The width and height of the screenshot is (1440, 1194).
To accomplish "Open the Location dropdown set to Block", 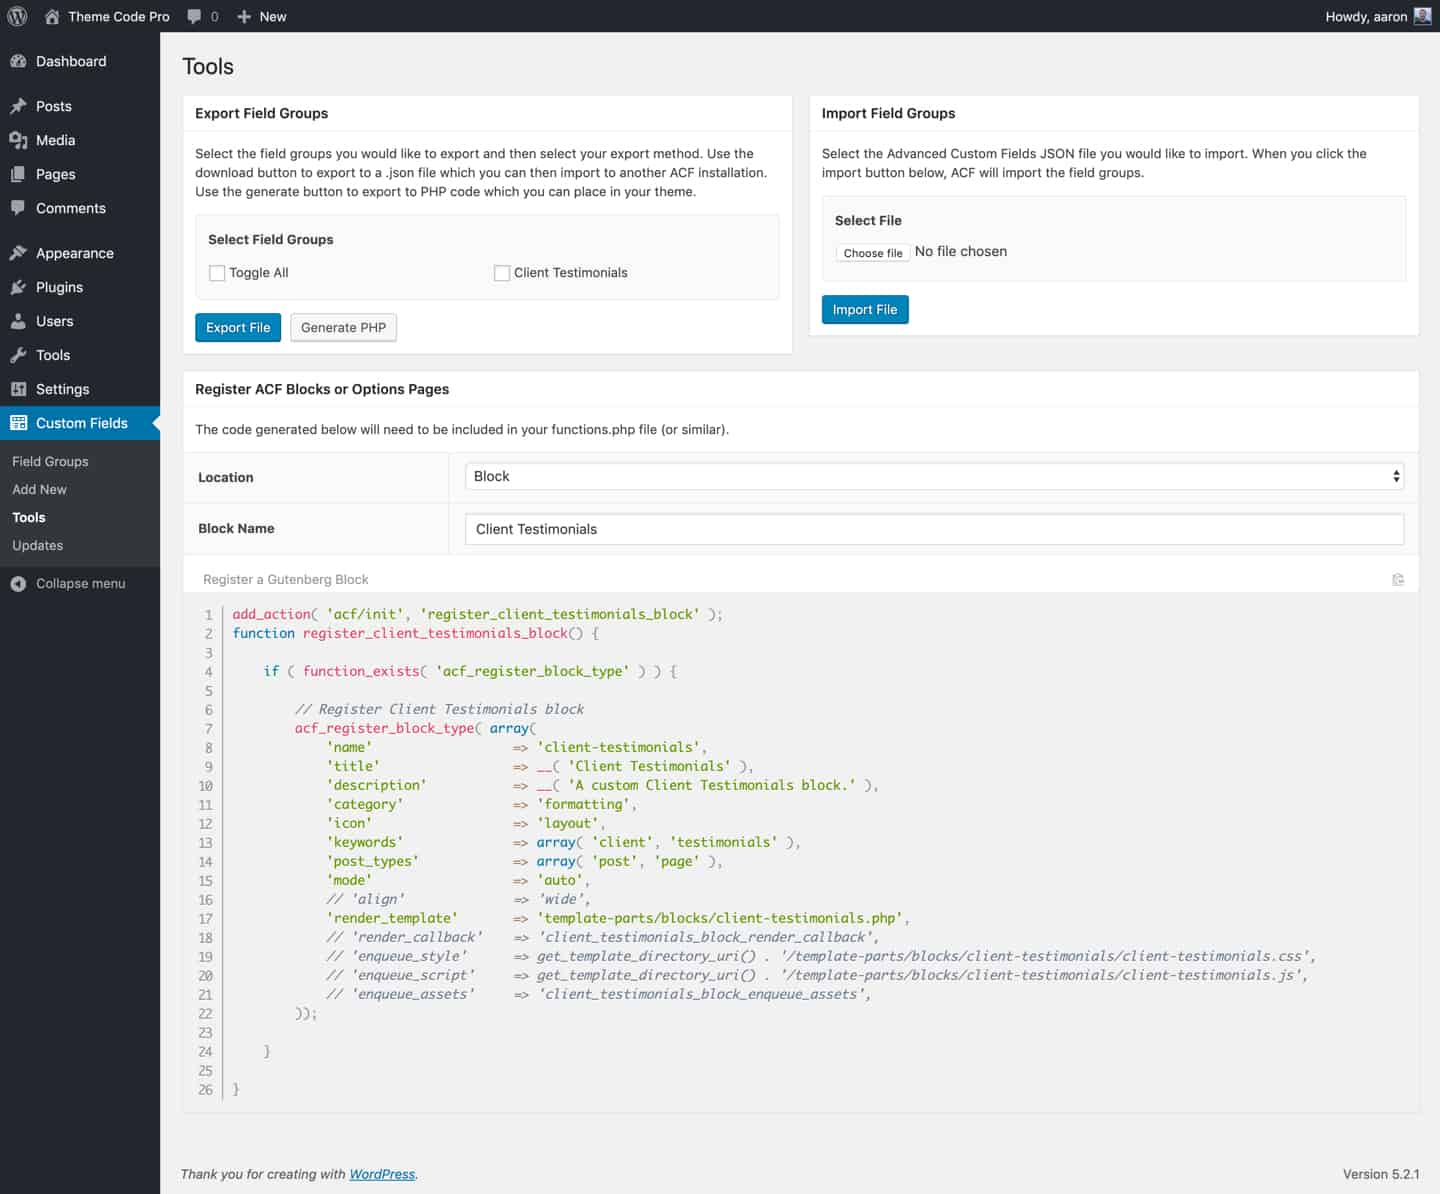I will (934, 476).
